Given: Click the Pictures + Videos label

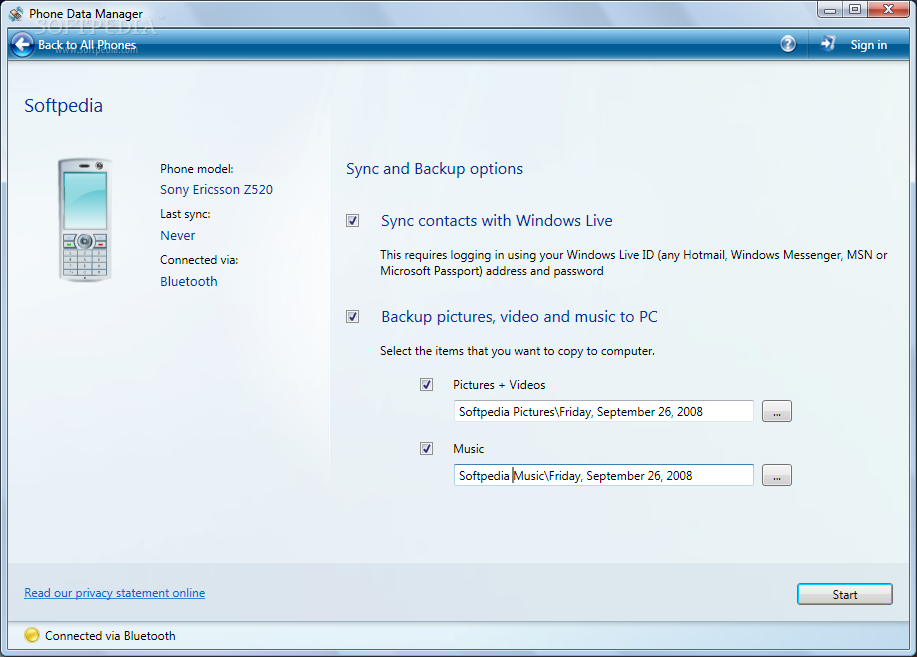Looking at the screenshot, I should coord(499,385).
